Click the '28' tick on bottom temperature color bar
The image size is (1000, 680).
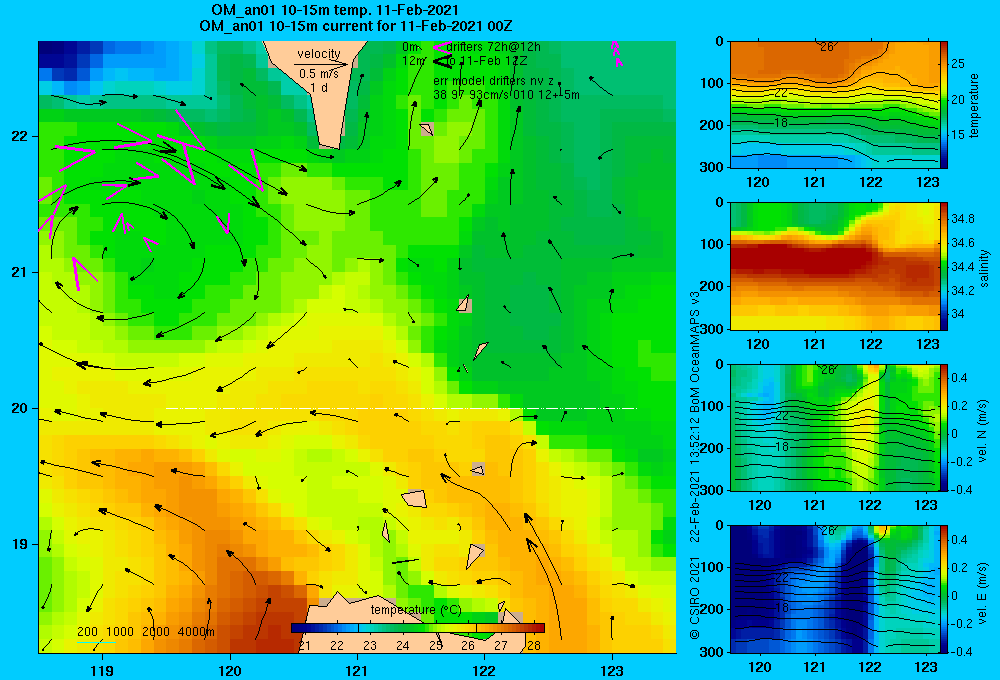[x=534, y=646]
